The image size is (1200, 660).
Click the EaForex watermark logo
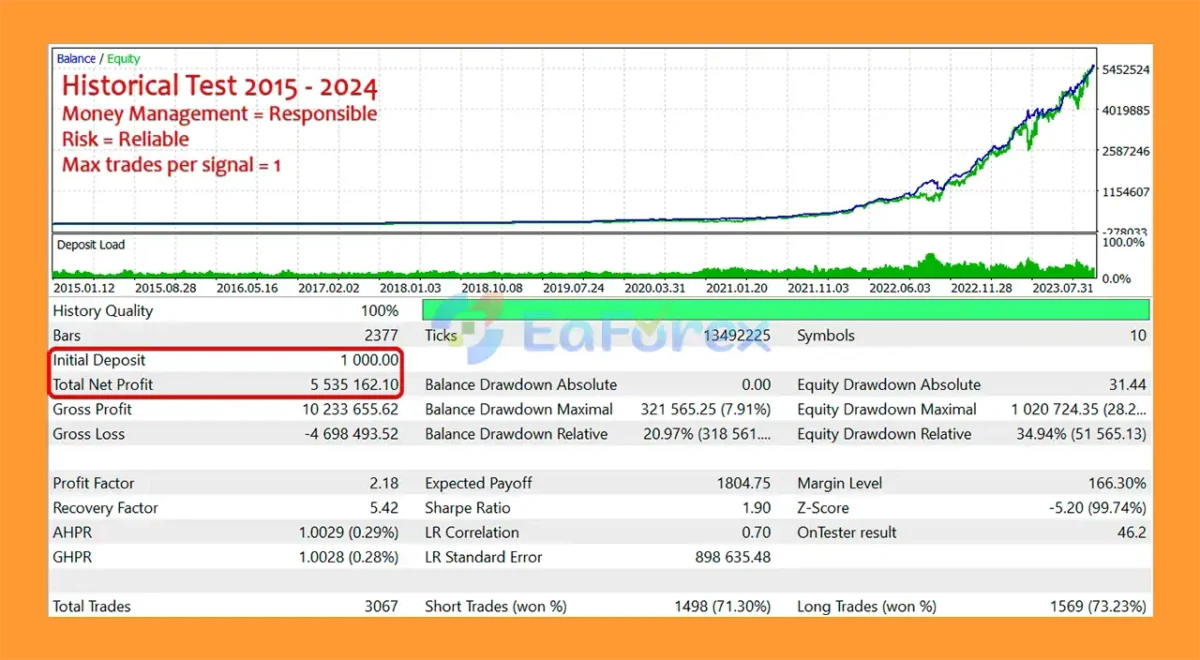tap(600, 321)
